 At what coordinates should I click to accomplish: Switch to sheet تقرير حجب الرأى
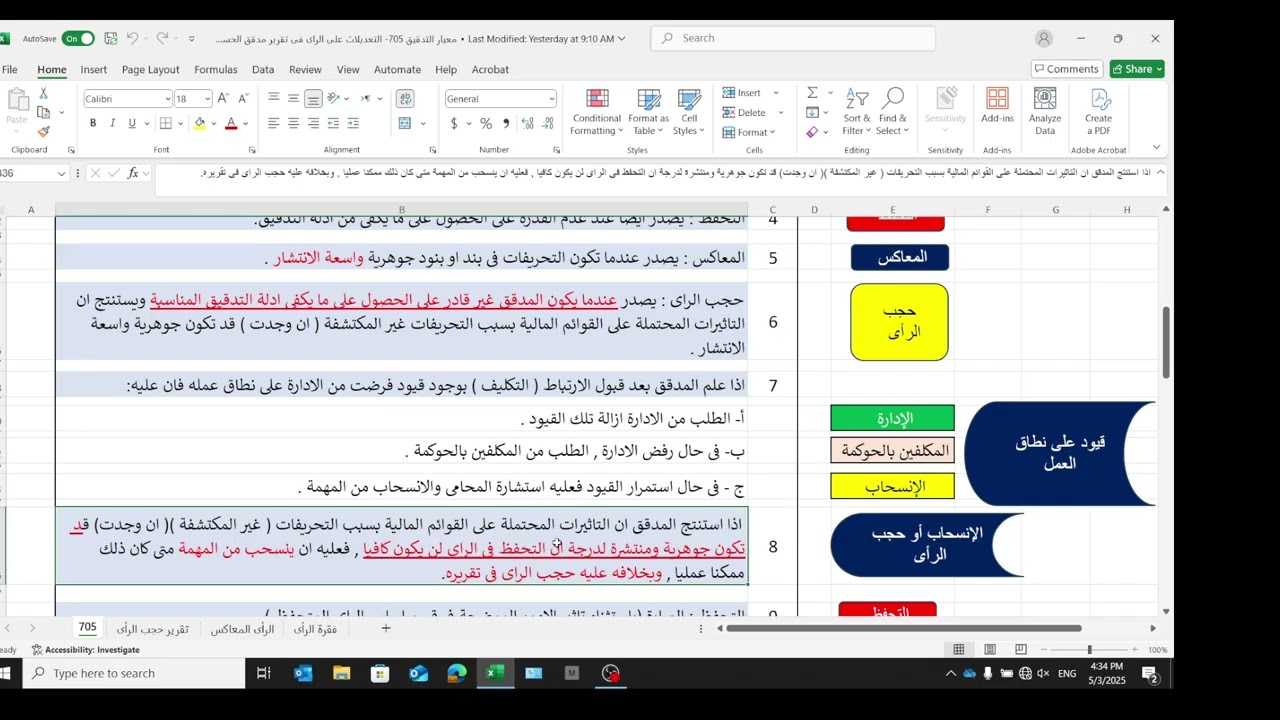pyautogui.click(x=153, y=628)
